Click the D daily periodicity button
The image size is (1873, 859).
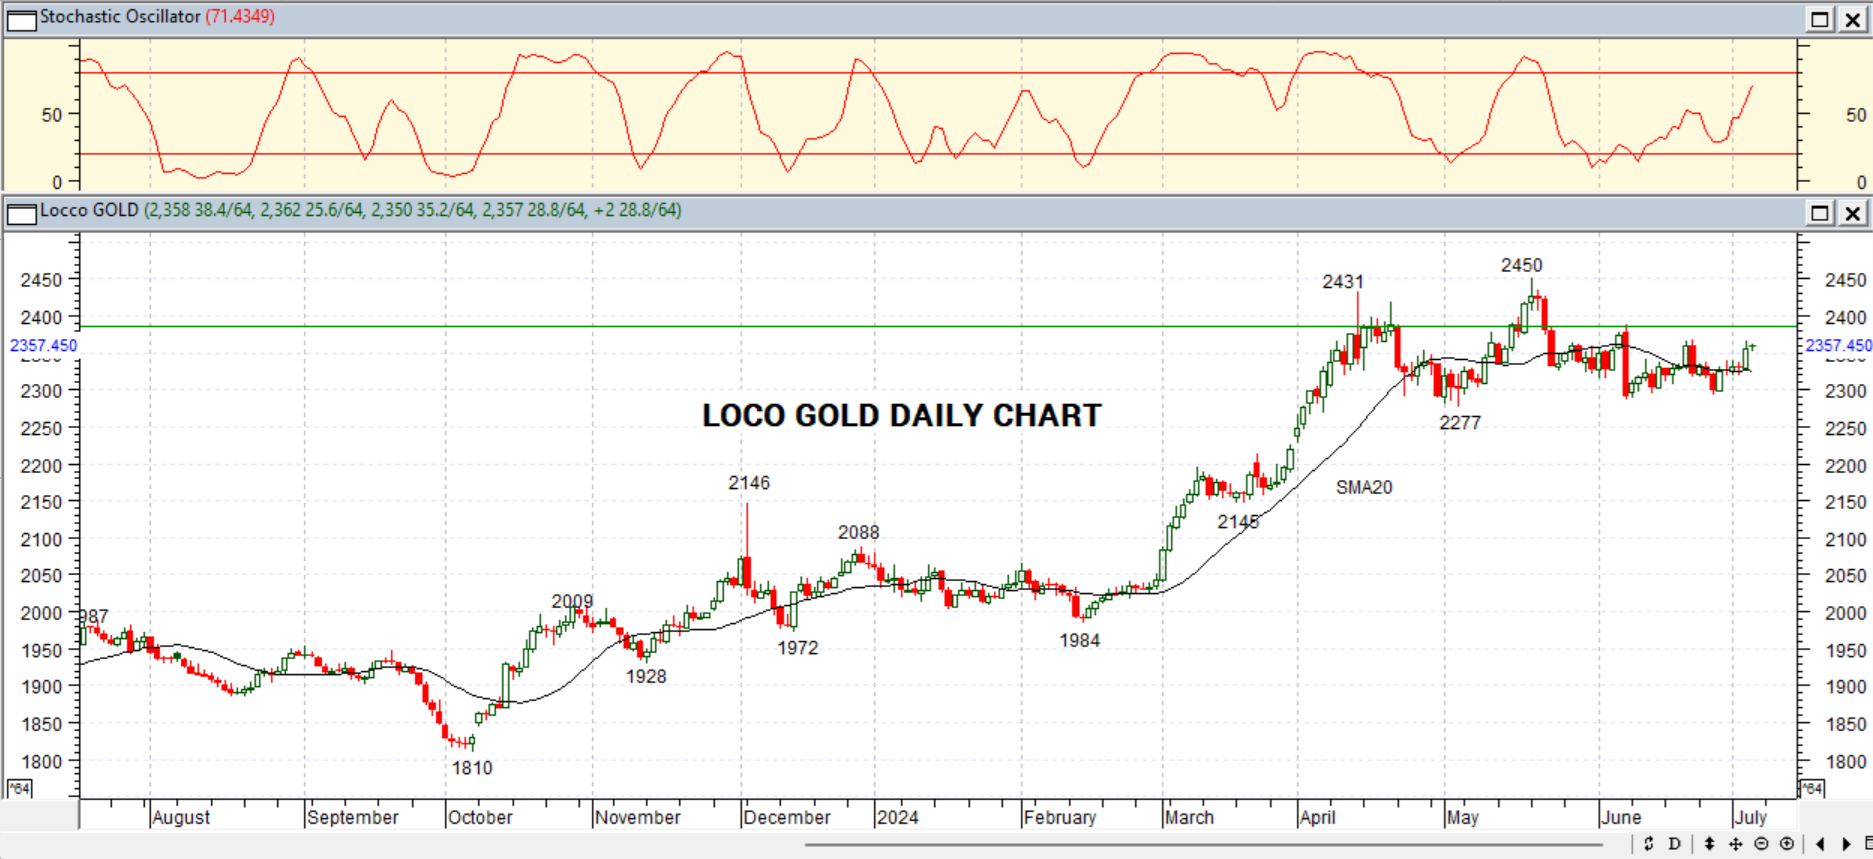[x=1675, y=844]
